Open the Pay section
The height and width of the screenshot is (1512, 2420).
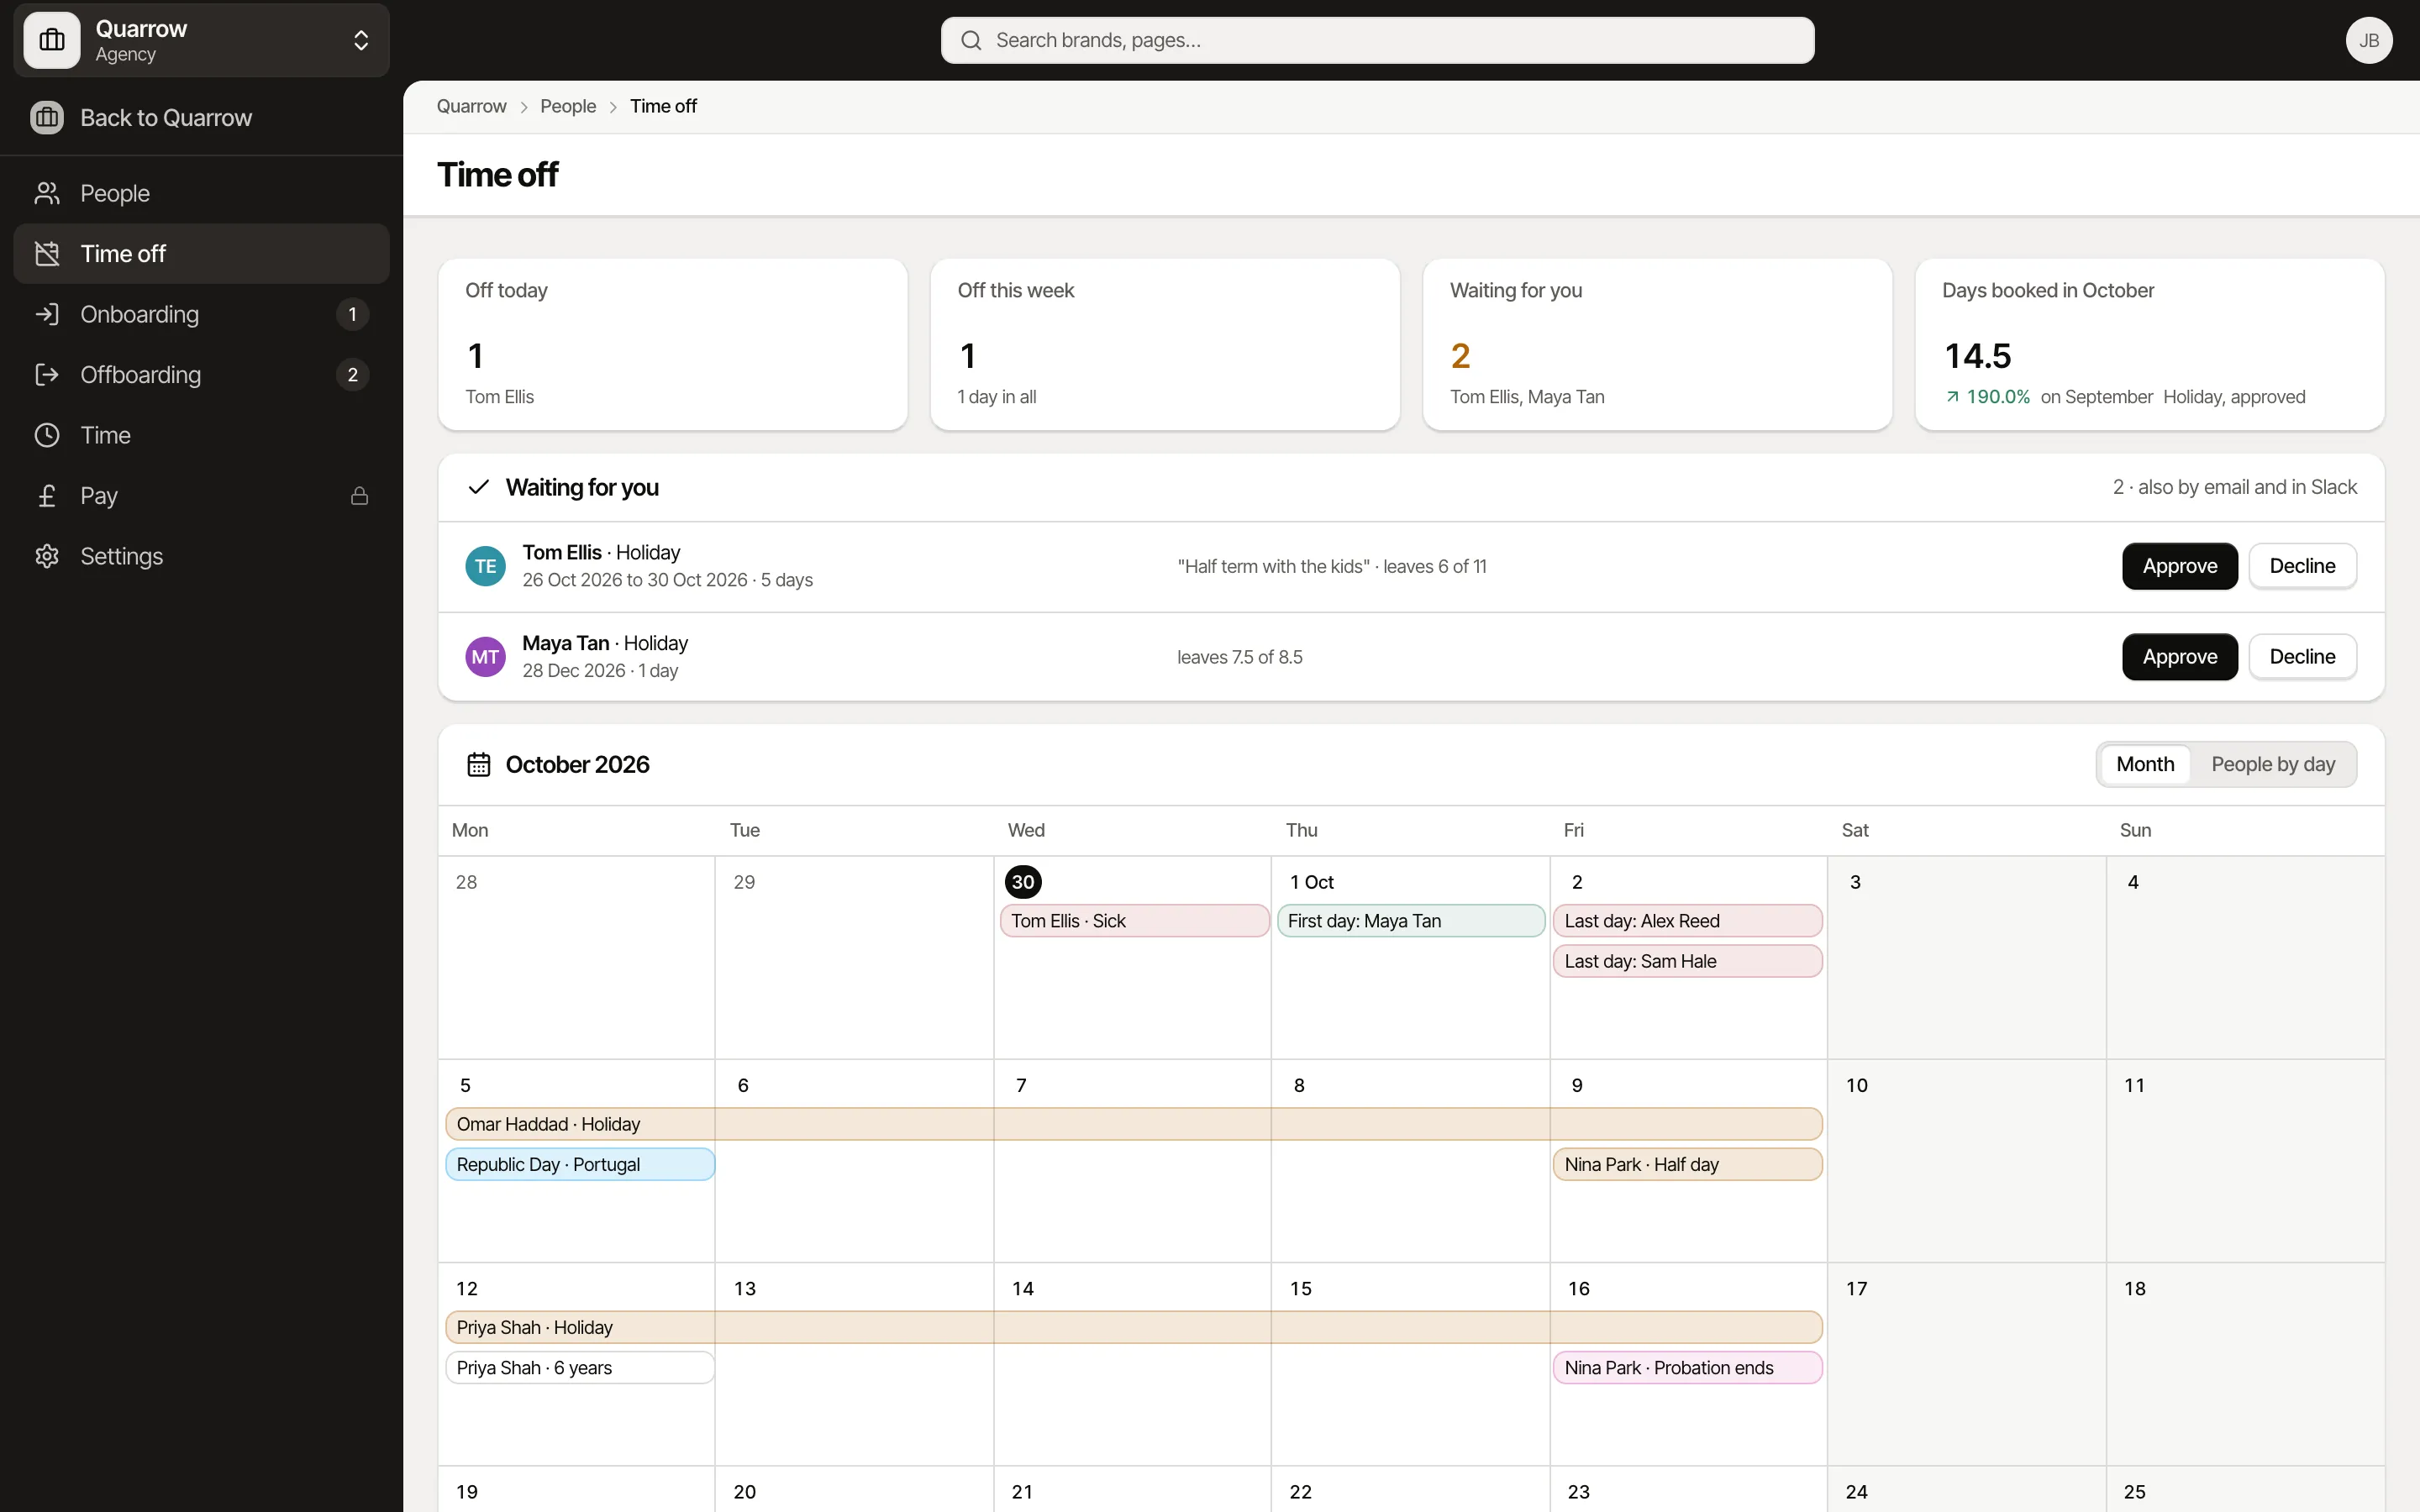pos(201,496)
